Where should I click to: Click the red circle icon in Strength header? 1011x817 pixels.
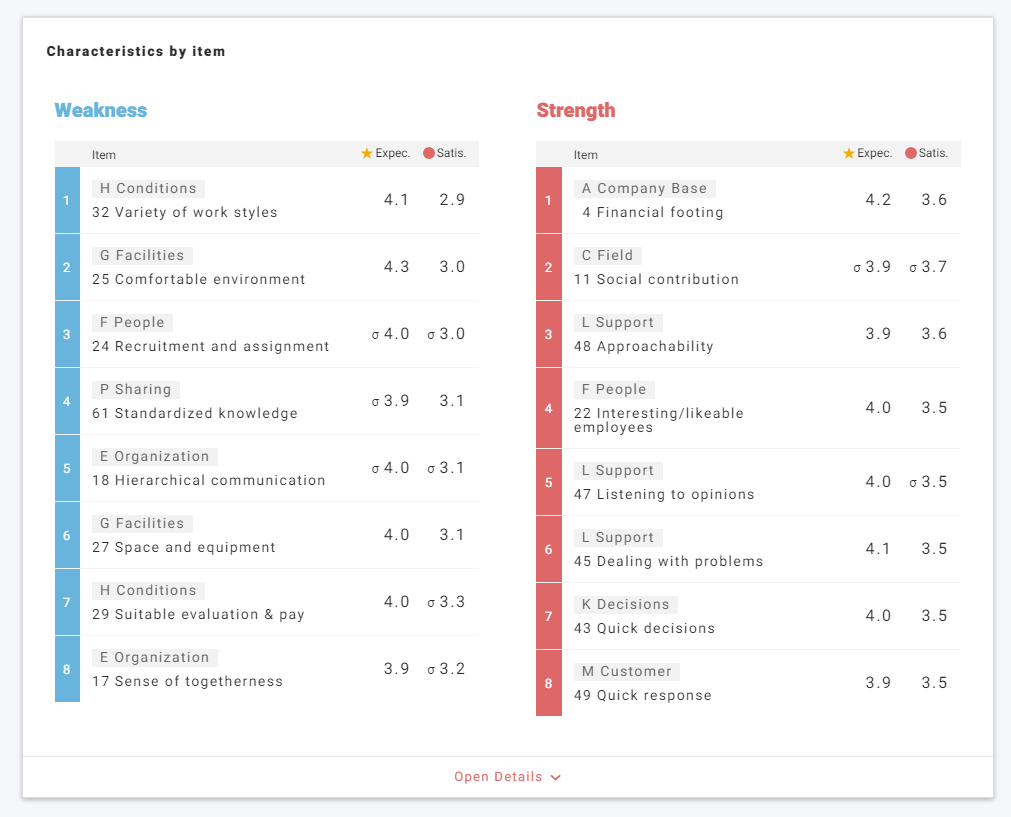pos(911,154)
